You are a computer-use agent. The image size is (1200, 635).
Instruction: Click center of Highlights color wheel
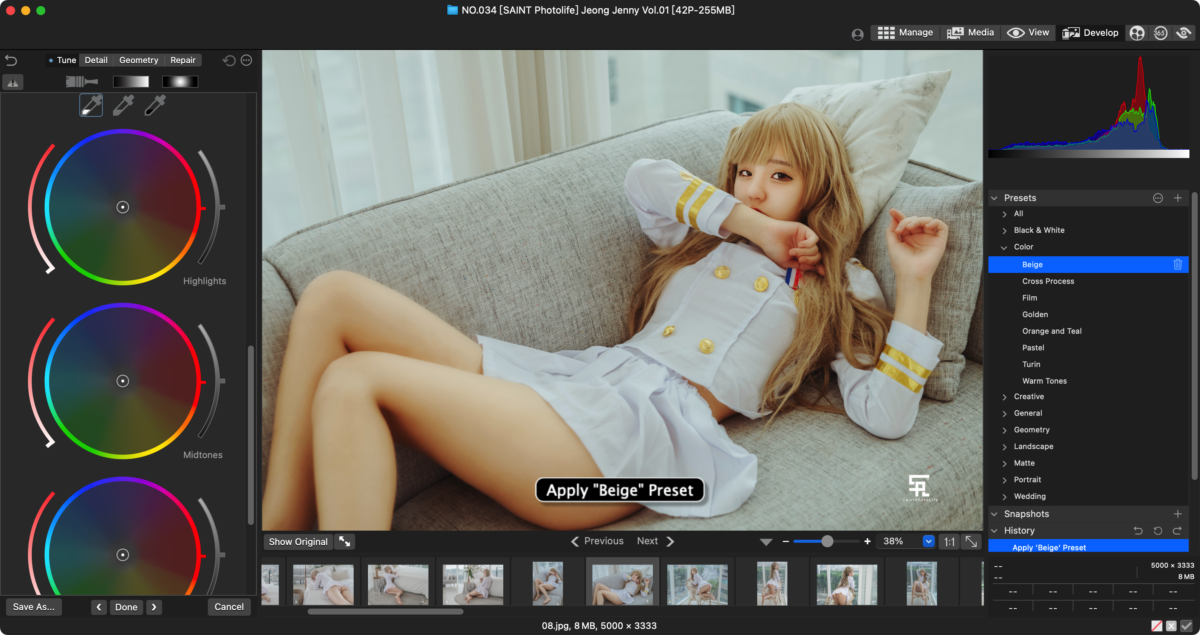[x=122, y=207]
